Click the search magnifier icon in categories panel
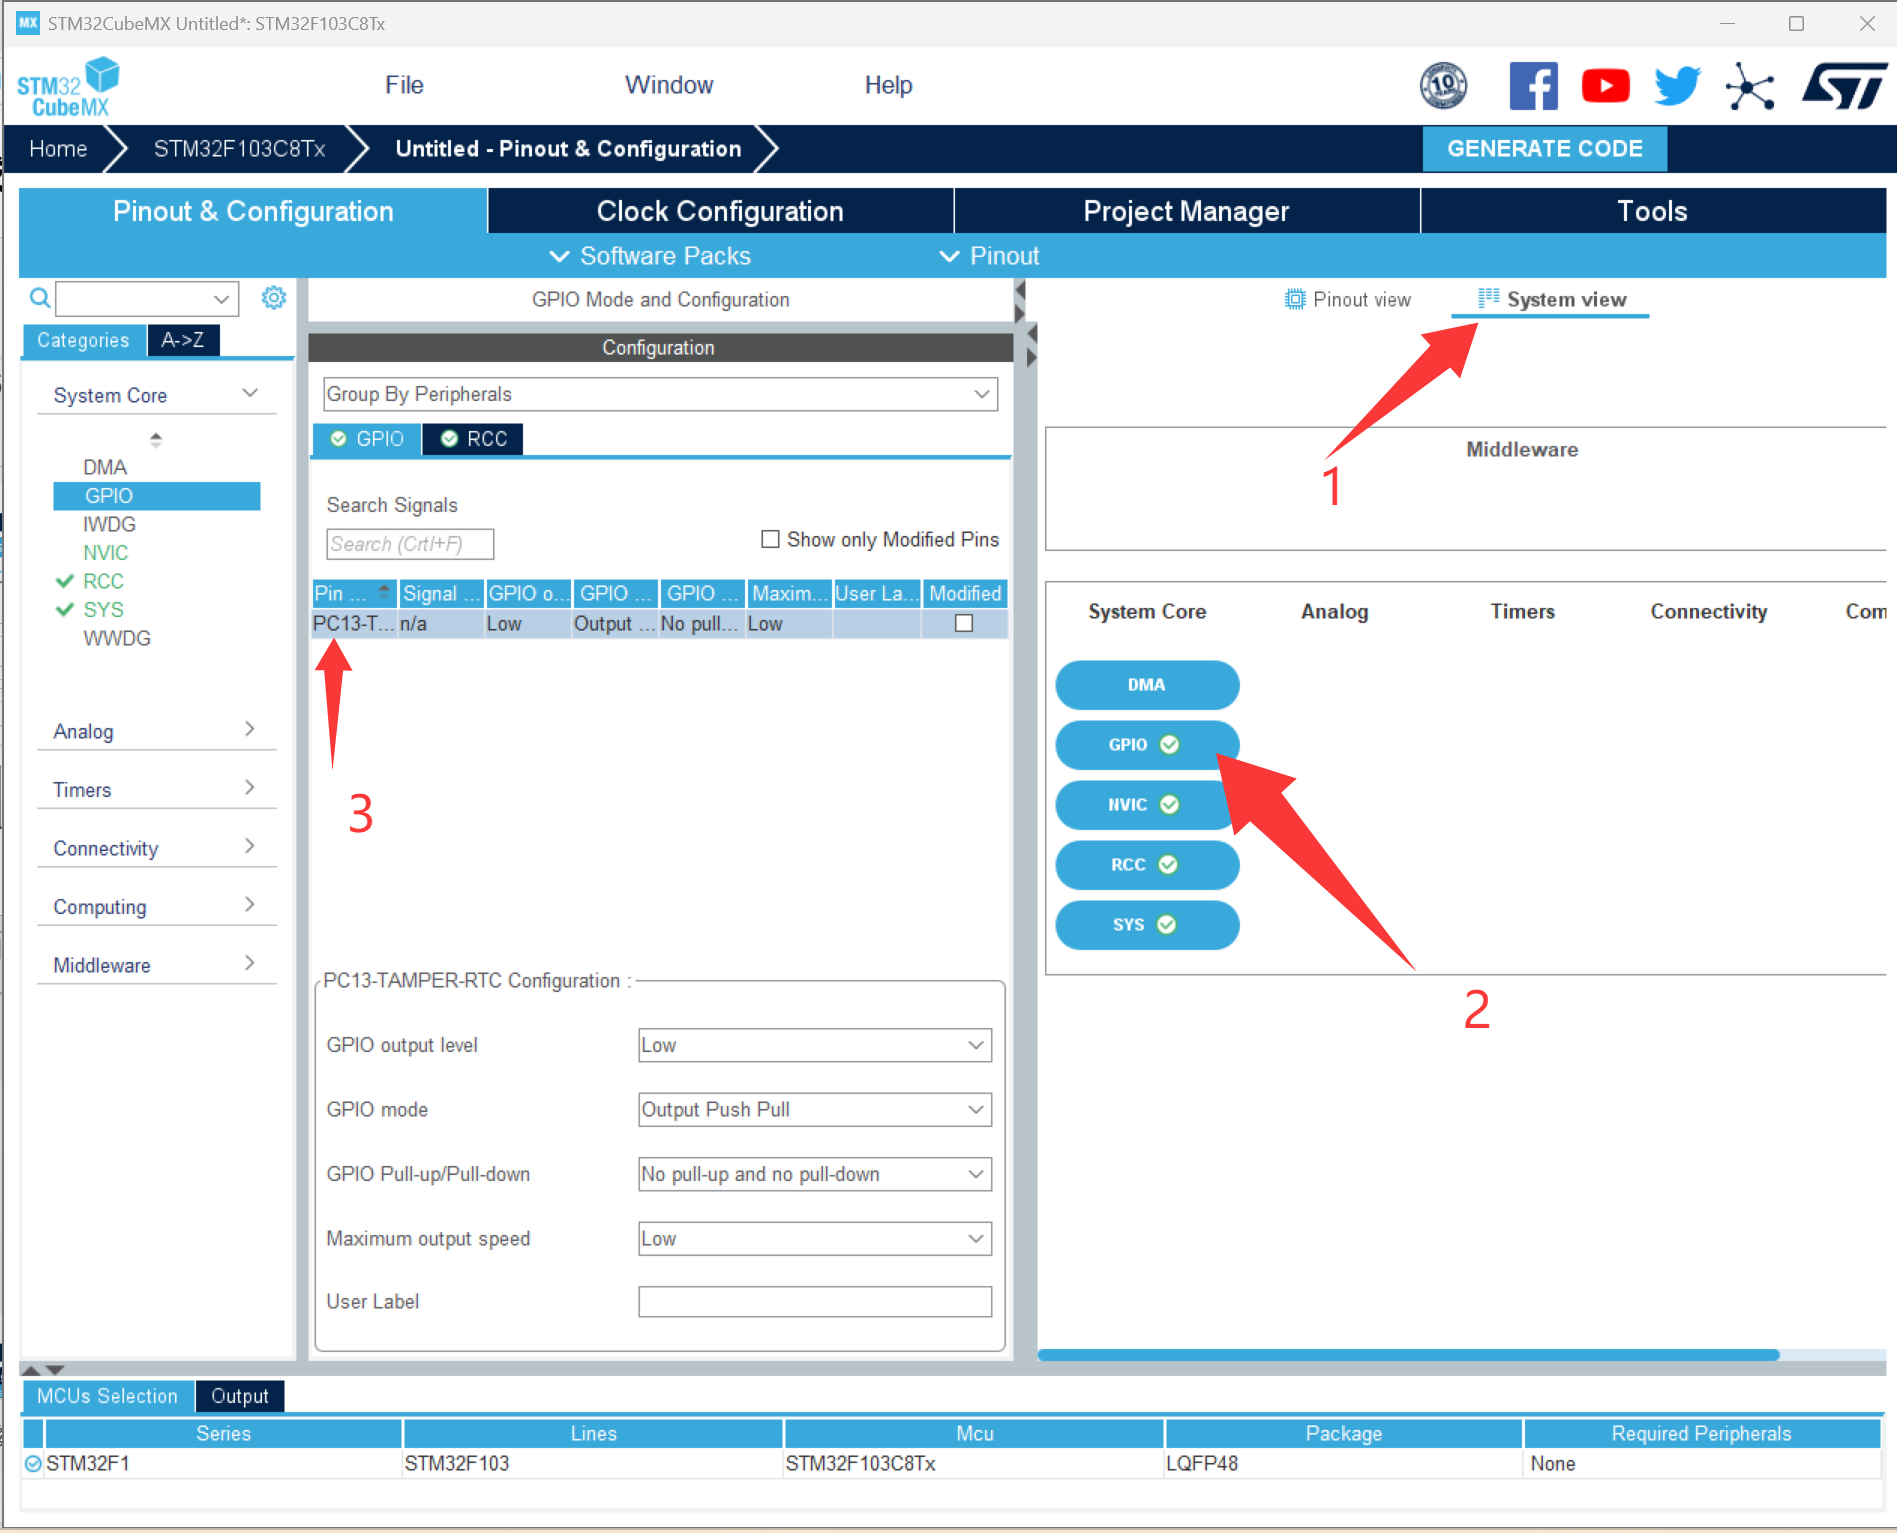This screenshot has width=1897, height=1533. coord(39,298)
